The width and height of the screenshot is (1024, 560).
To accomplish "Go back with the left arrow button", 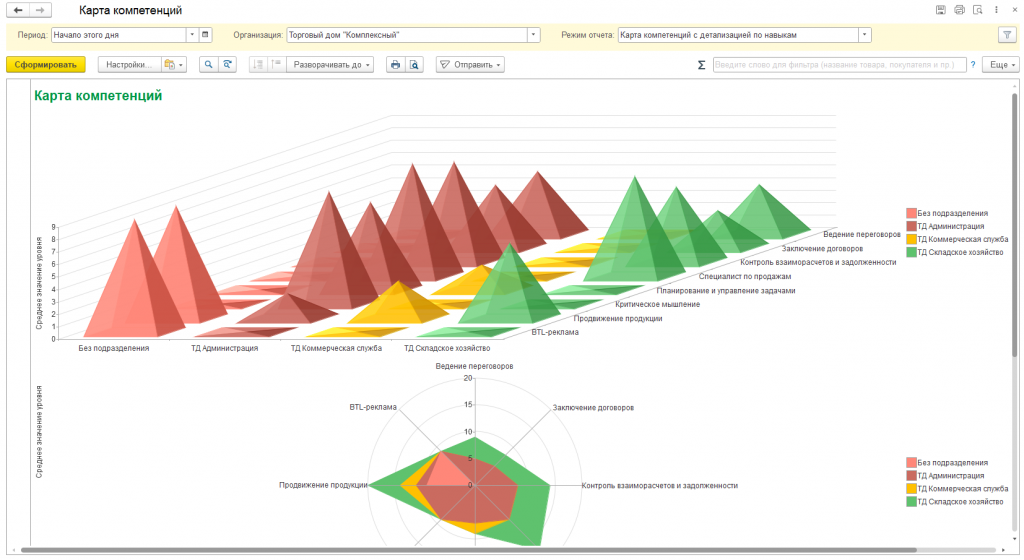I will [18, 10].
